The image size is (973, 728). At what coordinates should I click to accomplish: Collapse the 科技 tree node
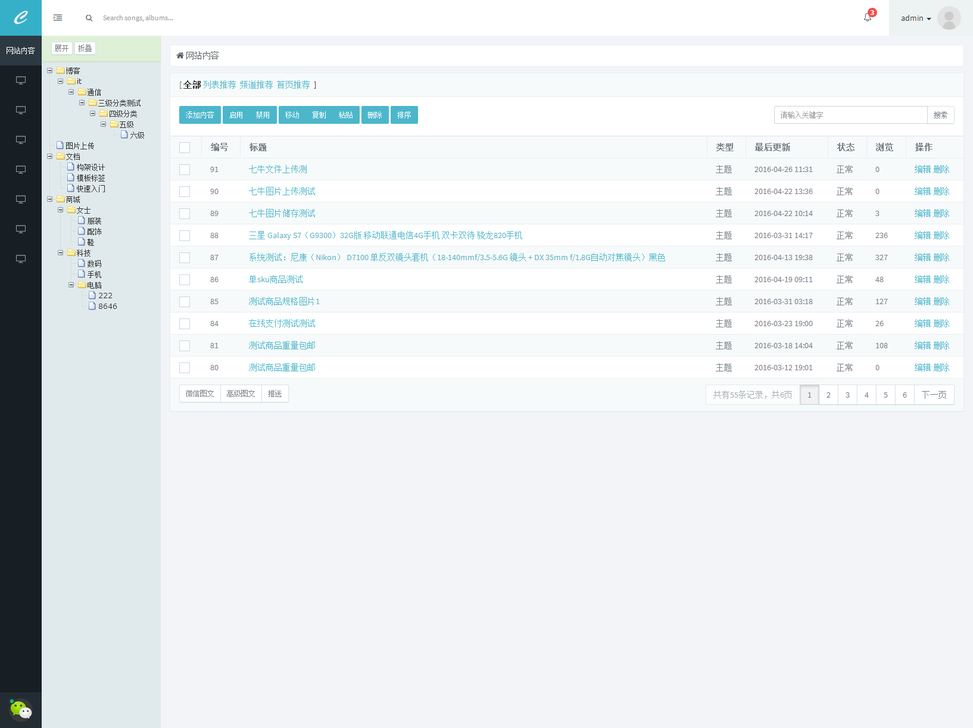pos(60,253)
